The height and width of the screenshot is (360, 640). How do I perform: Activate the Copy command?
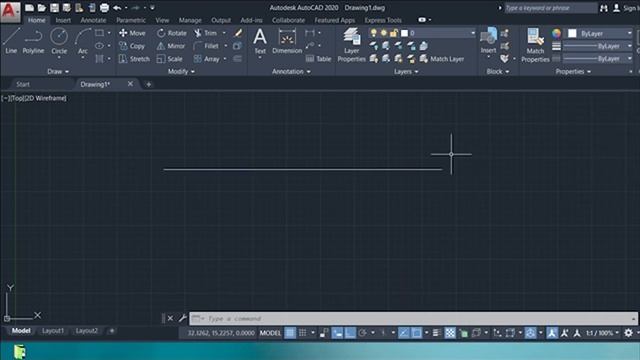(x=132, y=46)
